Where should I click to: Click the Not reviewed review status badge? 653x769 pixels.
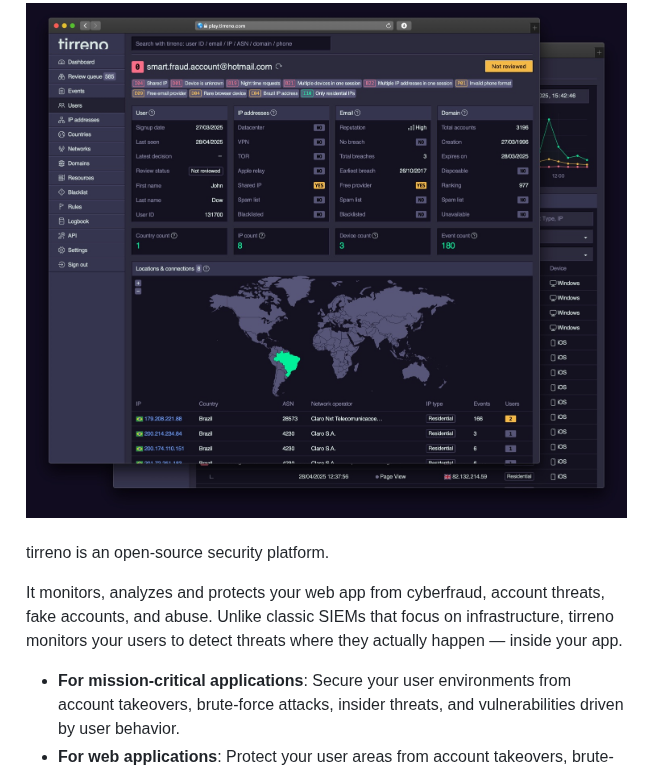tap(206, 171)
